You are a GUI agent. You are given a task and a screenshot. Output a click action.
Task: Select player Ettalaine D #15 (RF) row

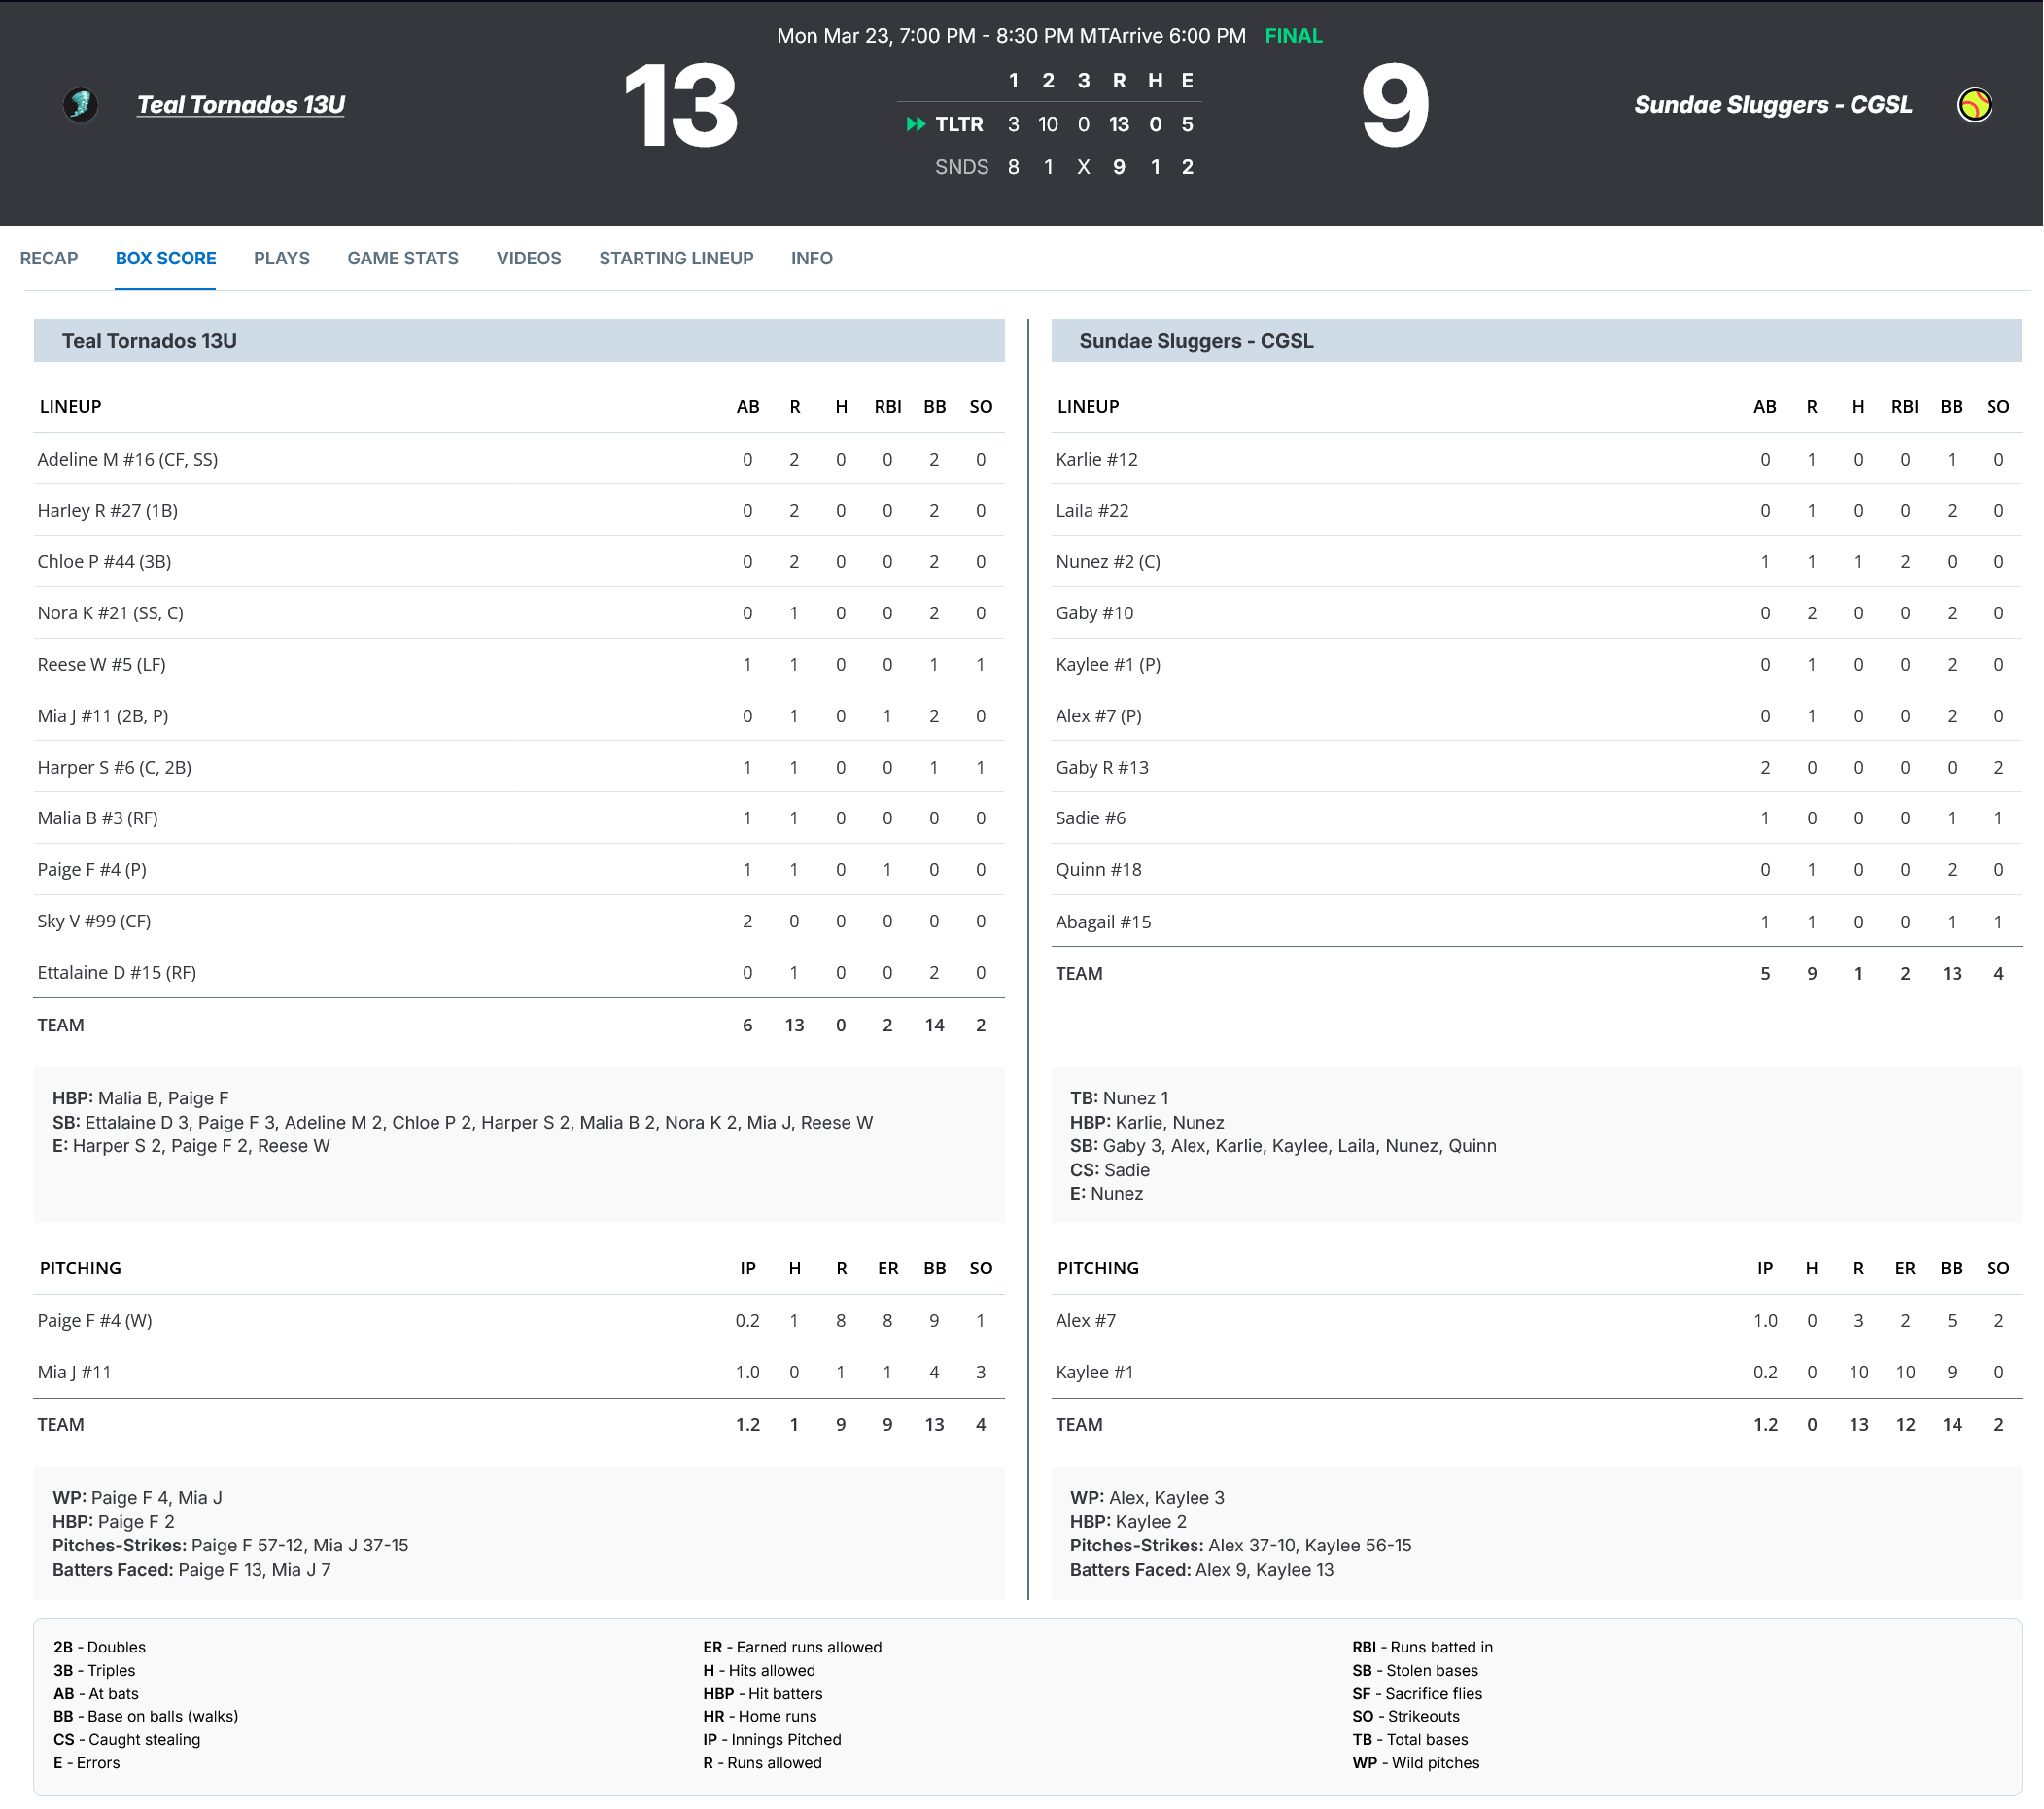116,972
